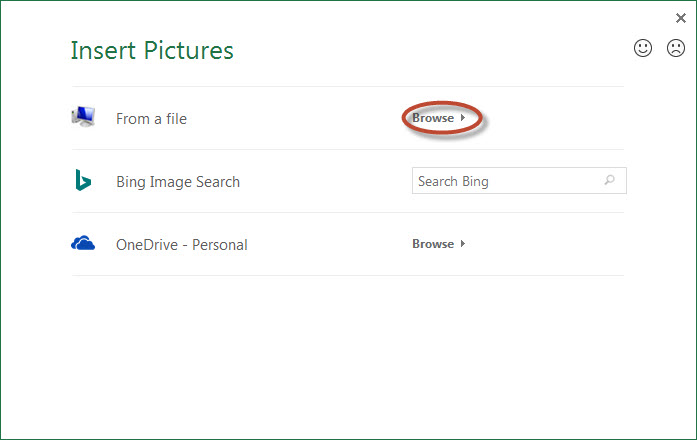This screenshot has height=440, width=697.
Task: Click the empty area below the OneDrive row
Action: pos(348,350)
